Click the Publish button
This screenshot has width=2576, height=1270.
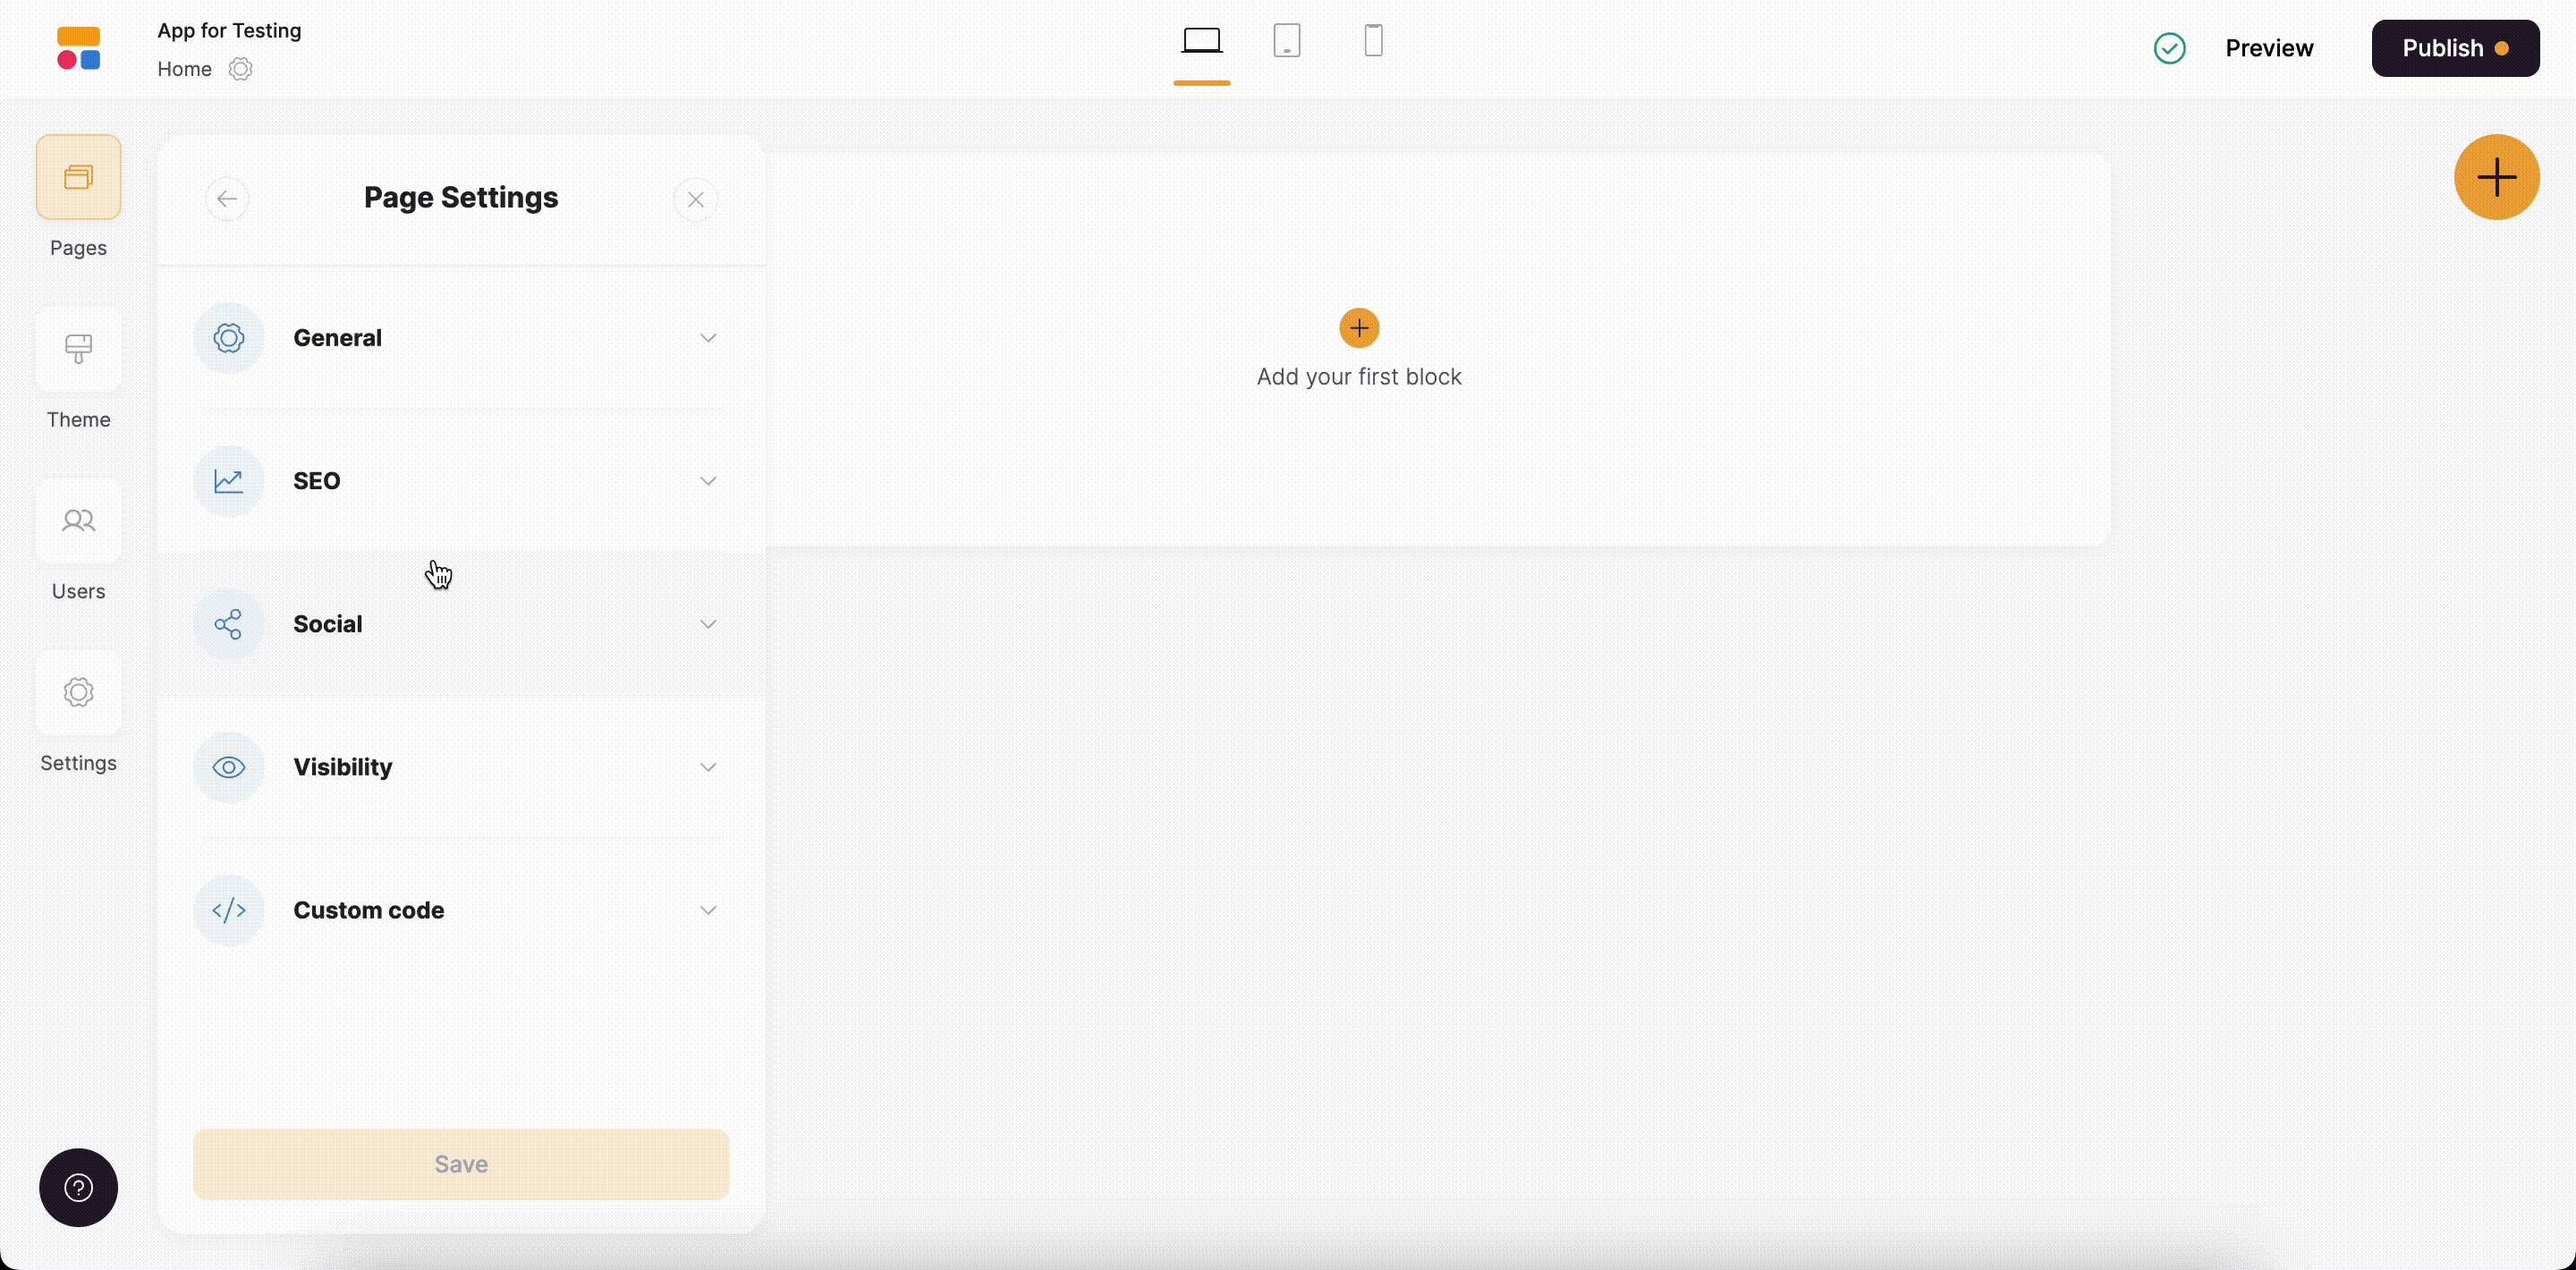[2456, 47]
